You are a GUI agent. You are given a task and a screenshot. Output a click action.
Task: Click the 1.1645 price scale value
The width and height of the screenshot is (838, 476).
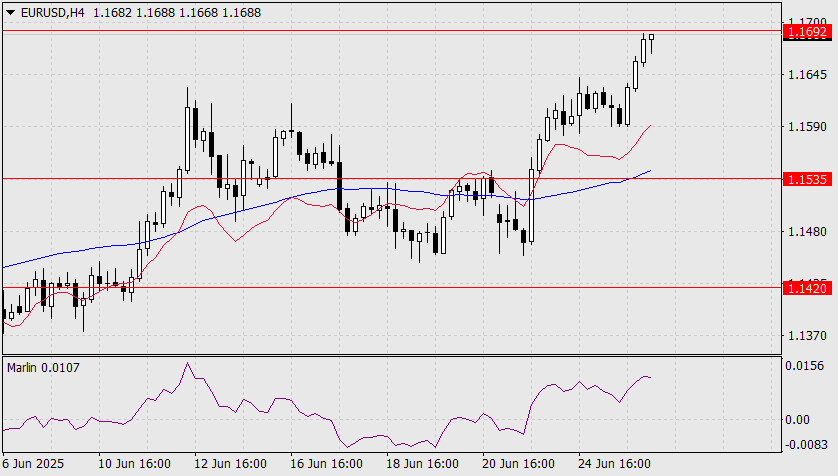coord(807,75)
